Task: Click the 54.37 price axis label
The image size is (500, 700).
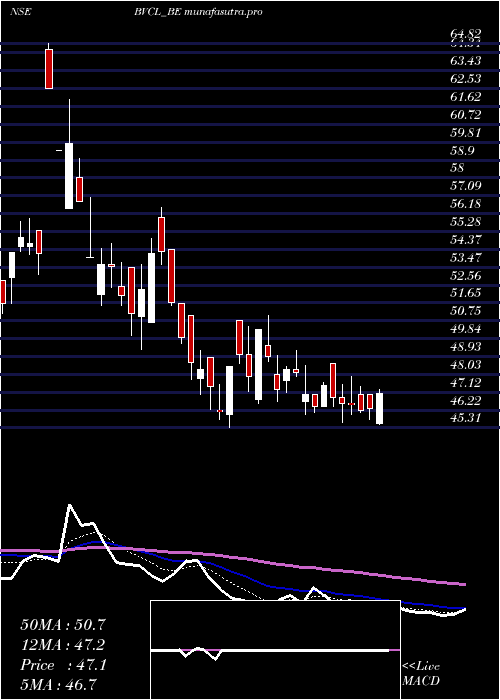Action: 466,239
